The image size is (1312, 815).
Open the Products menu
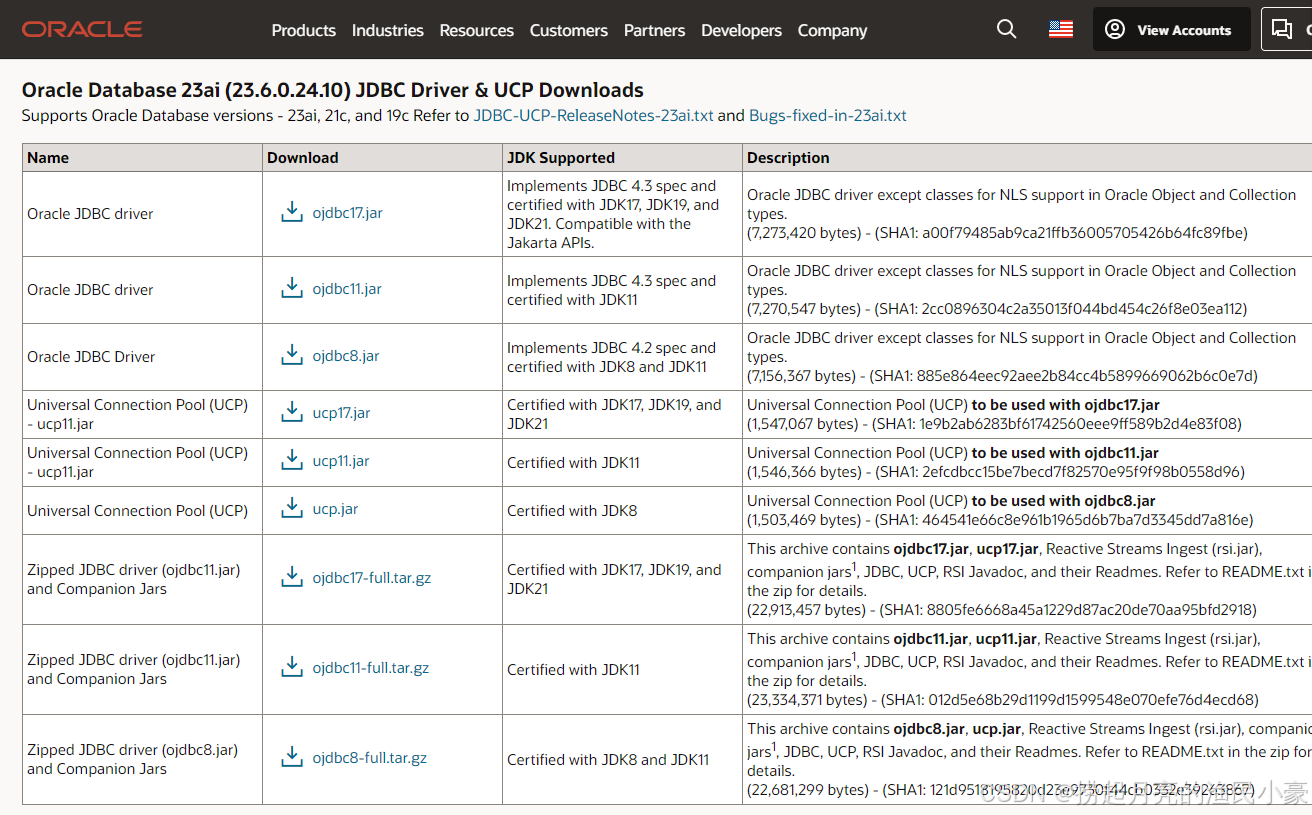pyautogui.click(x=303, y=30)
